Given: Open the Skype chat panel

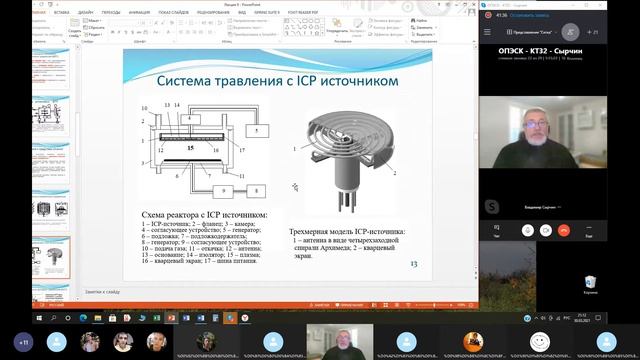Looking at the screenshot, I should point(497,231).
